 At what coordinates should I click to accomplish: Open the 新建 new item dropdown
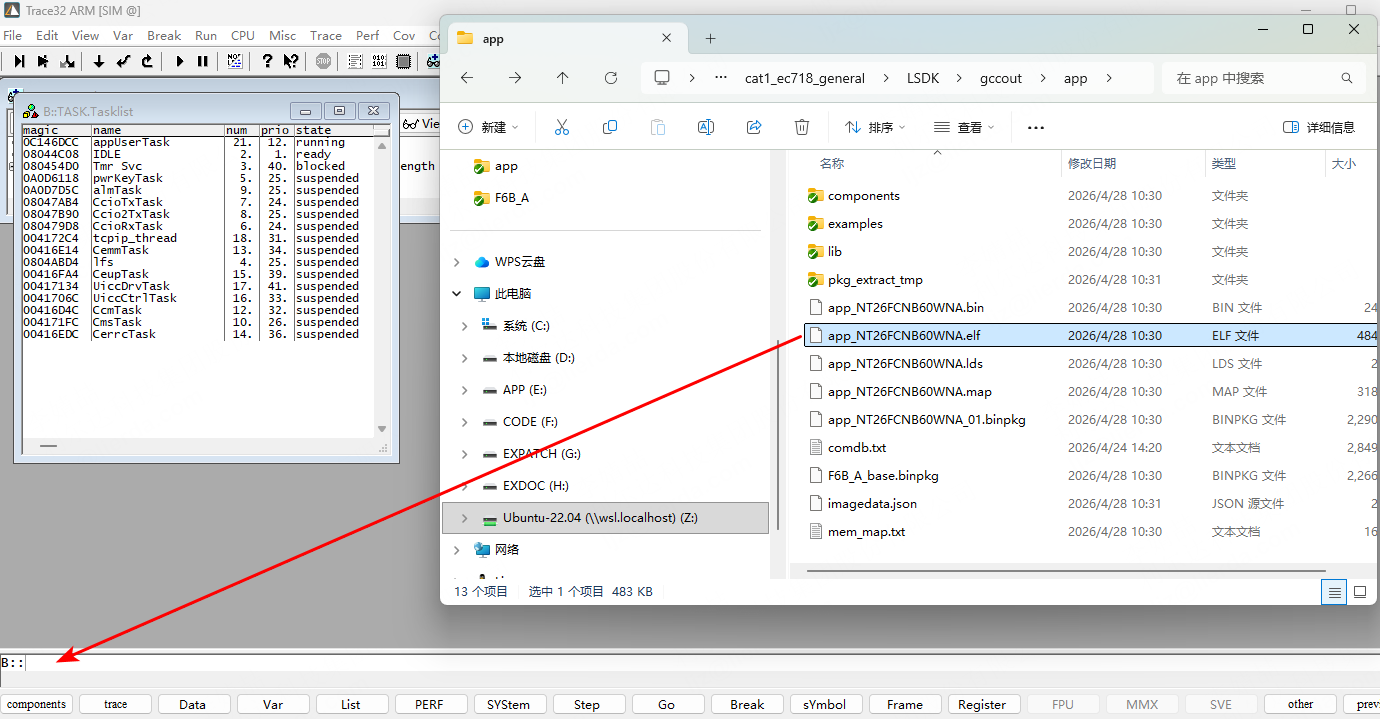(x=488, y=127)
